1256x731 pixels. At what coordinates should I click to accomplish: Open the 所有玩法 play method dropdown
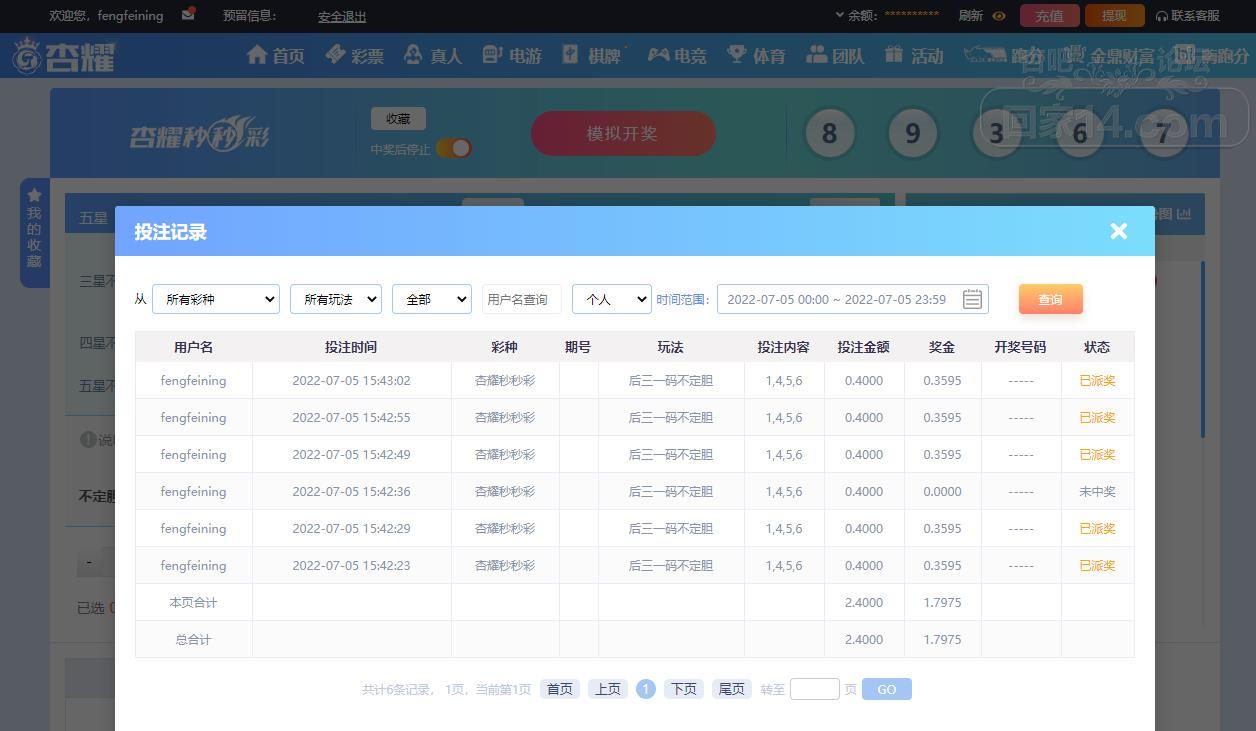pyautogui.click(x=335, y=299)
